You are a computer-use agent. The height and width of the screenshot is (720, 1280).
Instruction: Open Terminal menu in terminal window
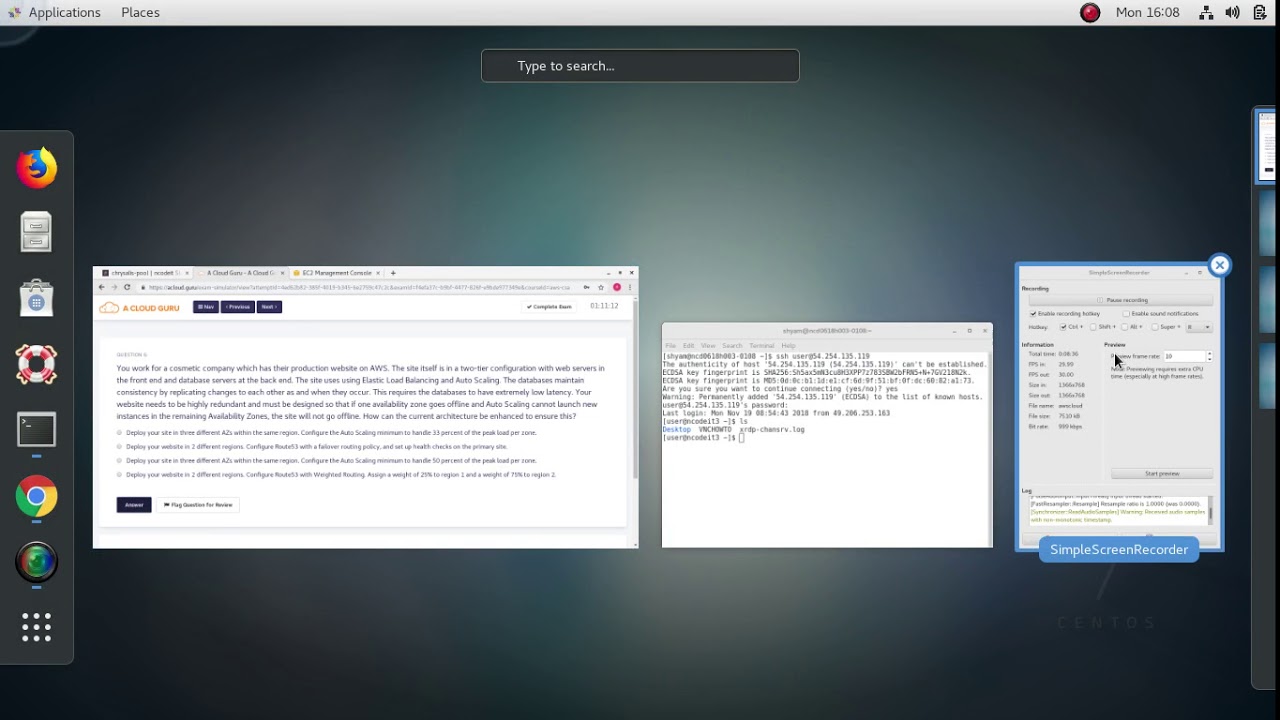[761, 345]
